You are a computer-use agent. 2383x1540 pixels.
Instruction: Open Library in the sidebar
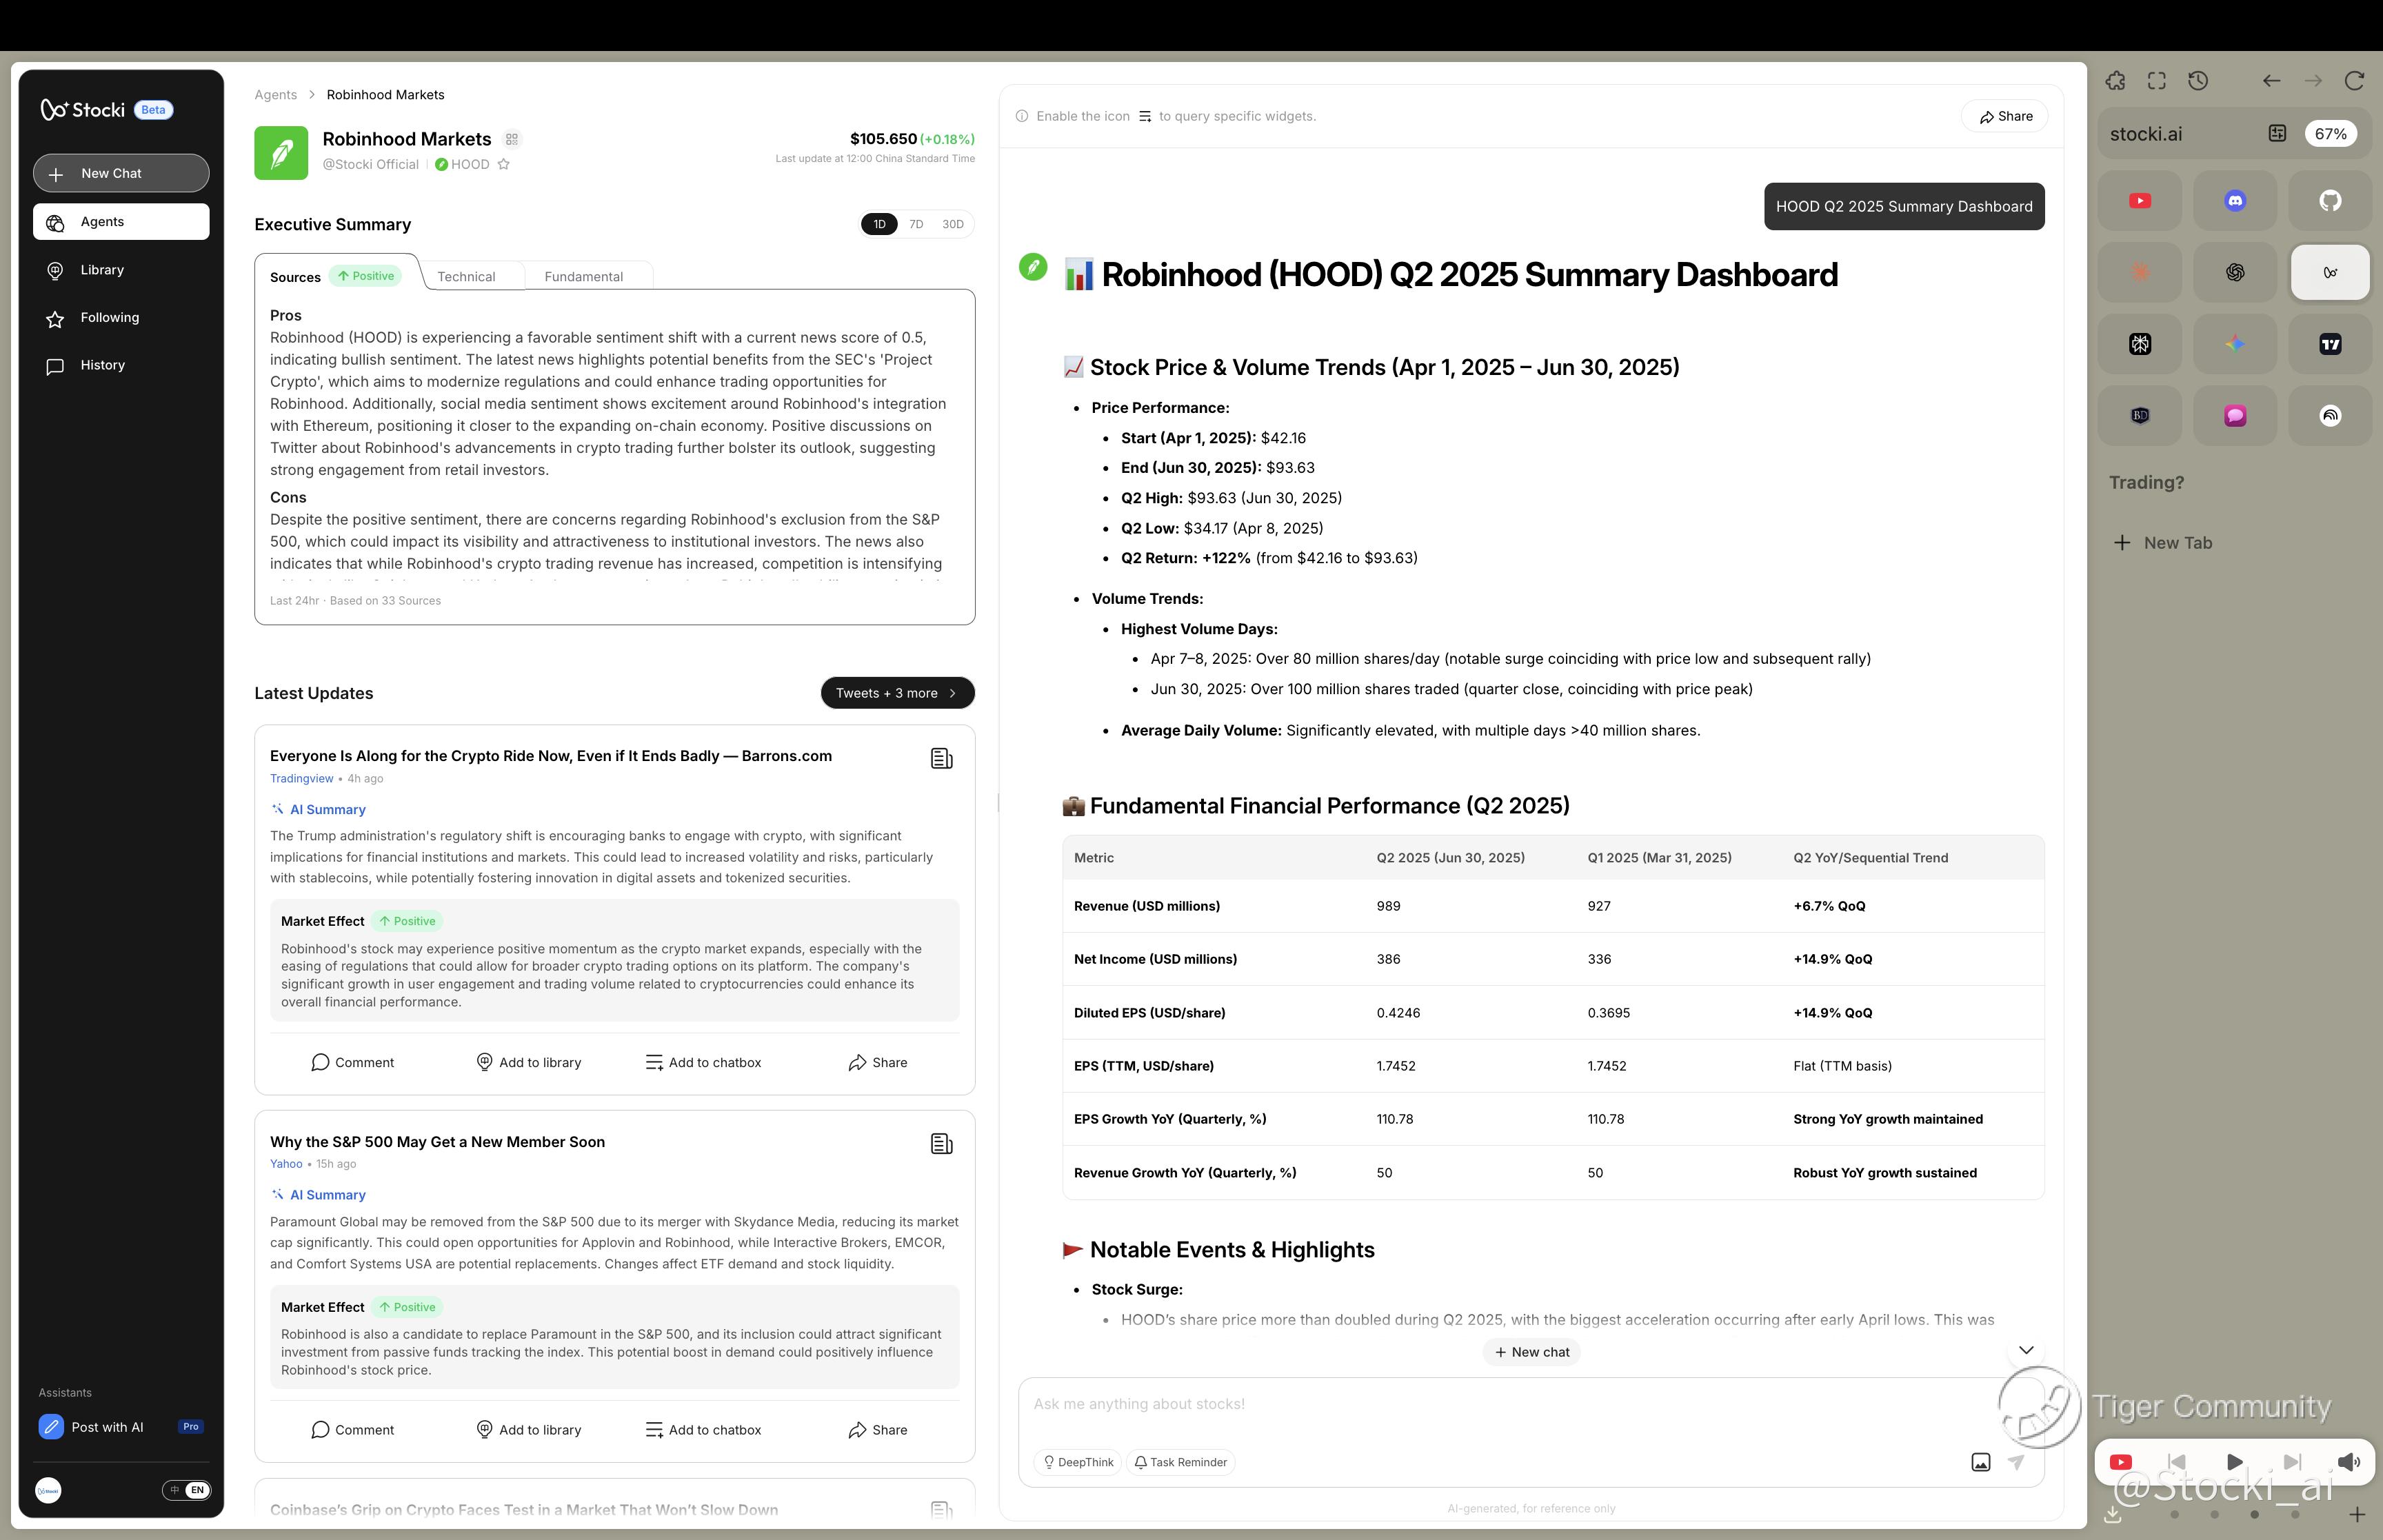point(102,270)
